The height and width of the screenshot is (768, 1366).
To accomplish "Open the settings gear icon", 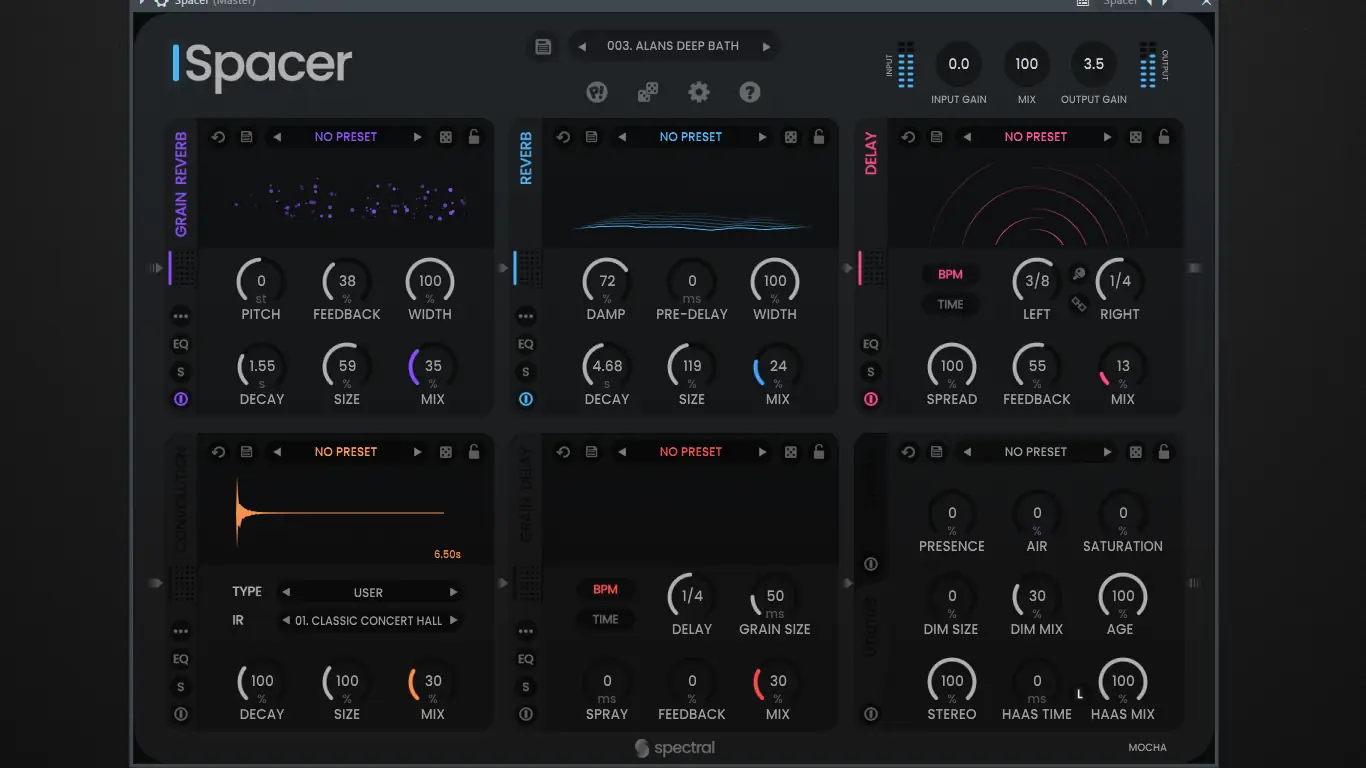I will 699,93.
